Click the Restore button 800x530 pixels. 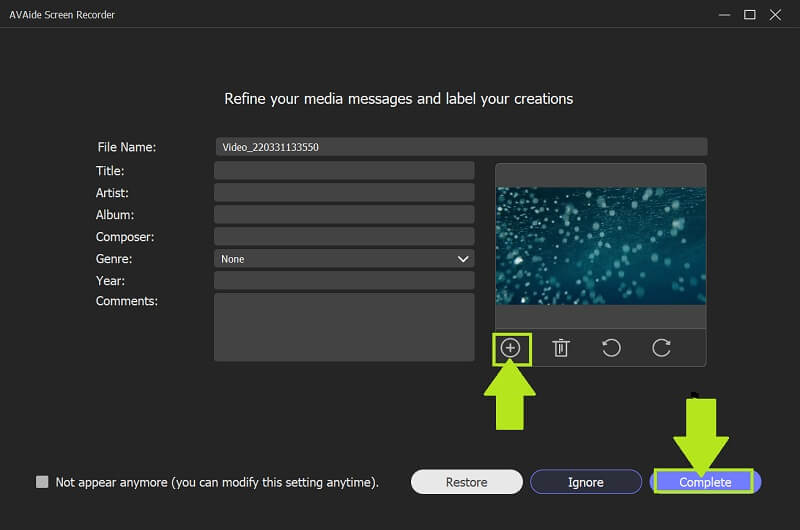pyautogui.click(x=466, y=482)
